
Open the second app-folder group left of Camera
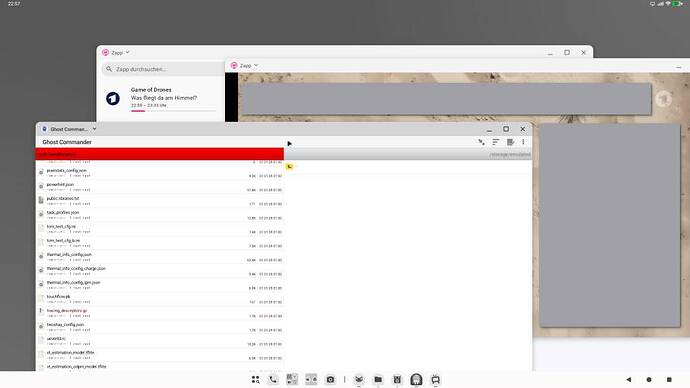click(x=292, y=380)
